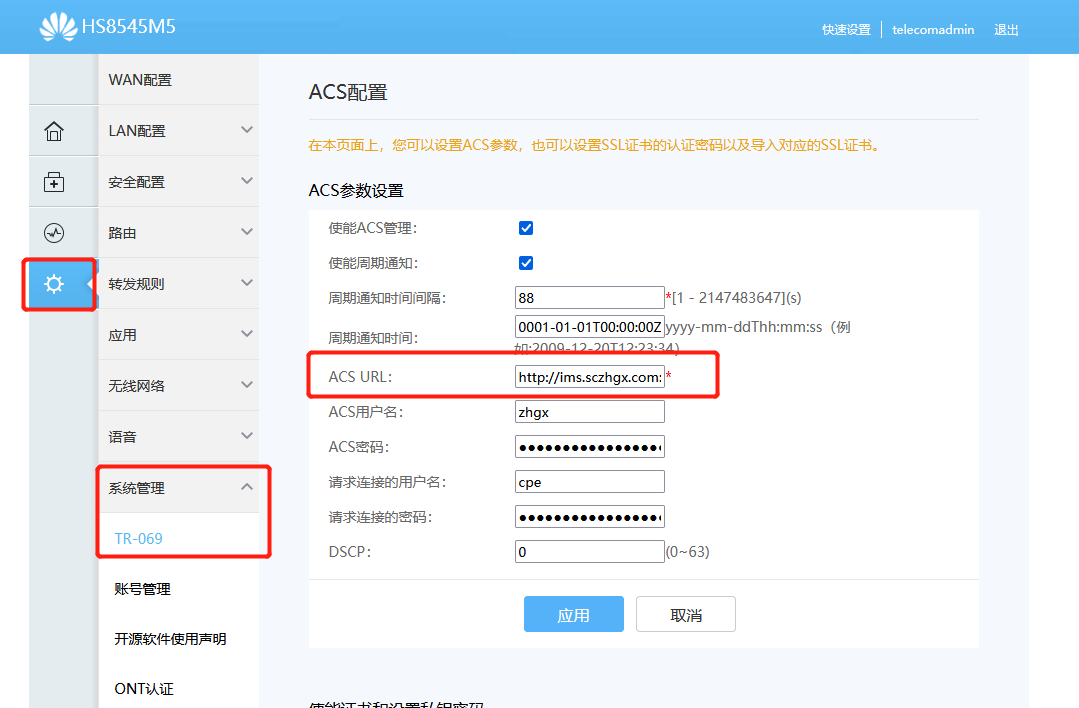1079x708 pixels.
Task: Click the 应用 apply button
Action: pyautogui.click(x=573, y=615)
